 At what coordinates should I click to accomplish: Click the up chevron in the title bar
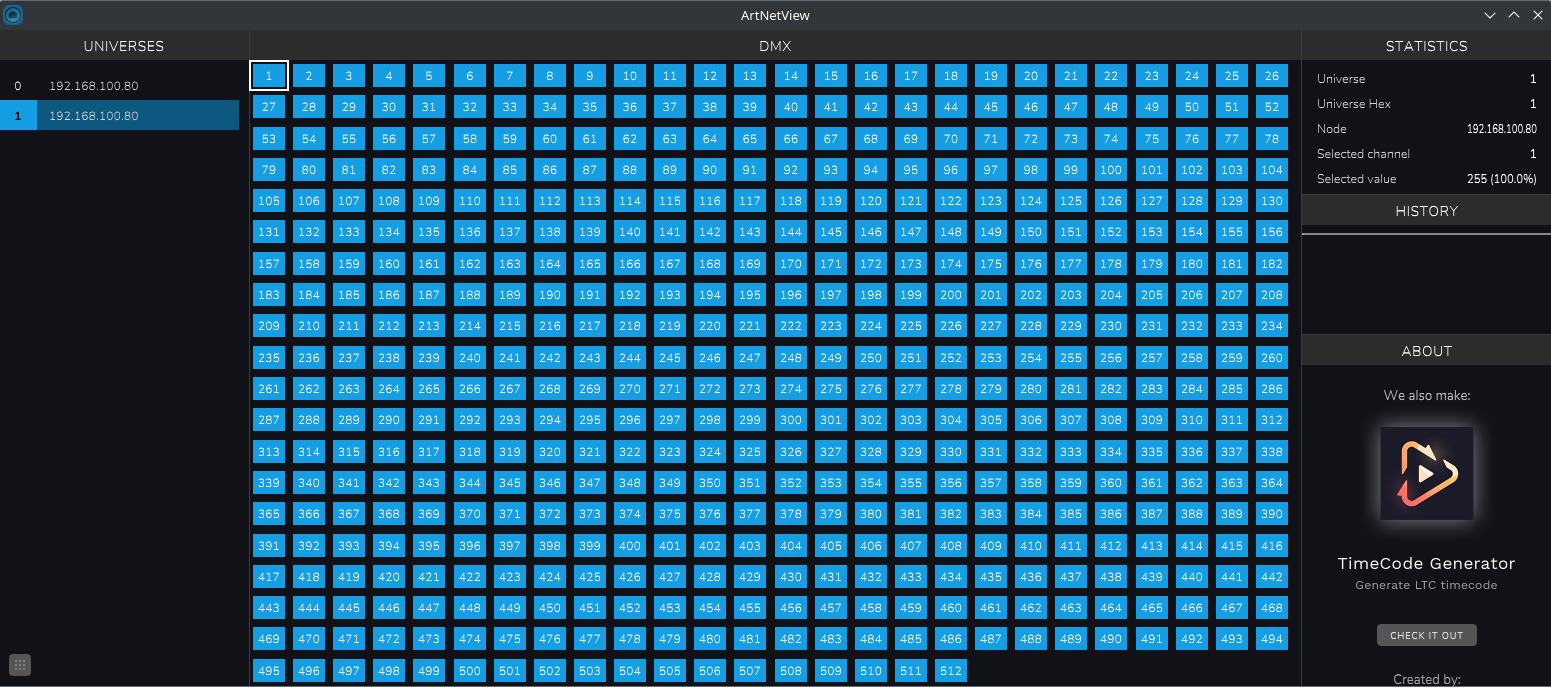pyautogui.click(x=1514, y=14)
